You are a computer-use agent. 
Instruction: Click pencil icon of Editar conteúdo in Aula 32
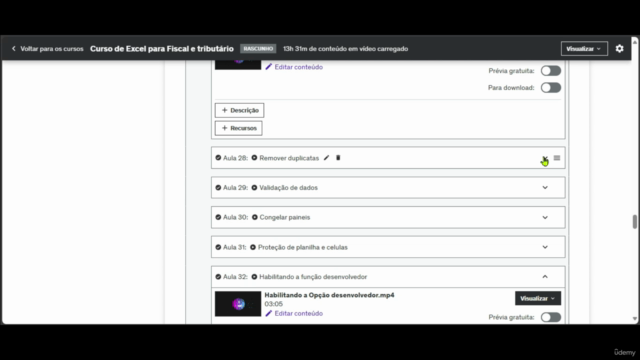click(268, 313)
